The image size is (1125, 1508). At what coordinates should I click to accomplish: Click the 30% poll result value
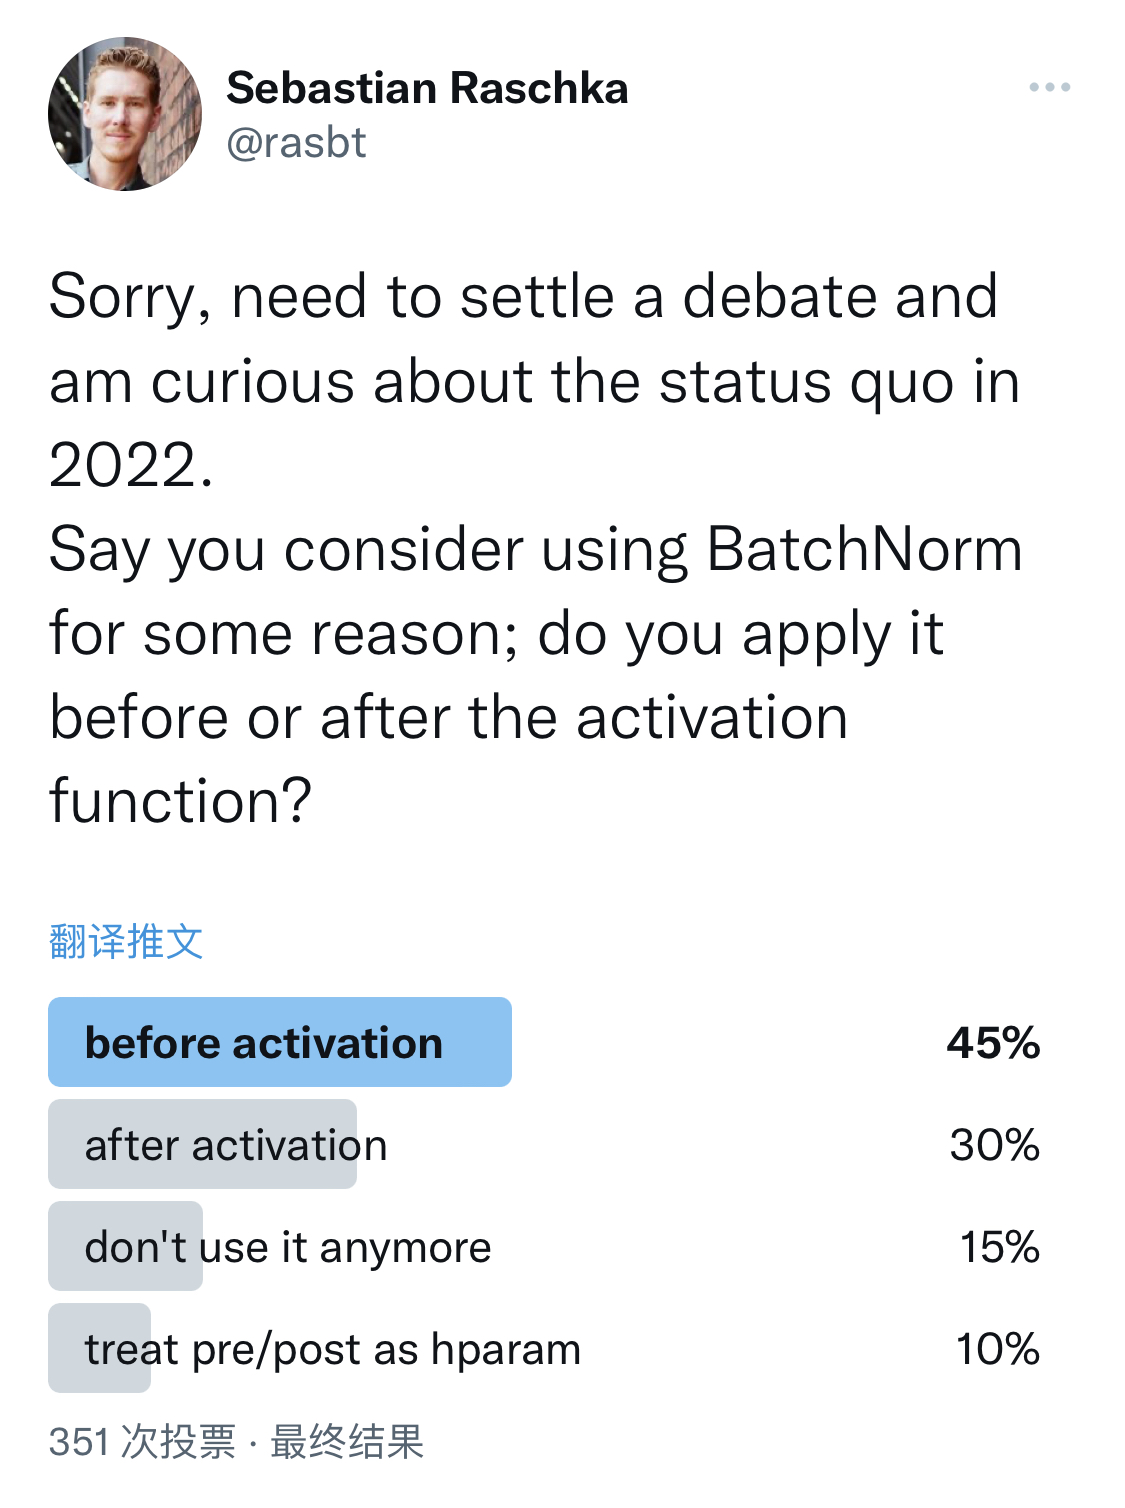(995, 1145)
